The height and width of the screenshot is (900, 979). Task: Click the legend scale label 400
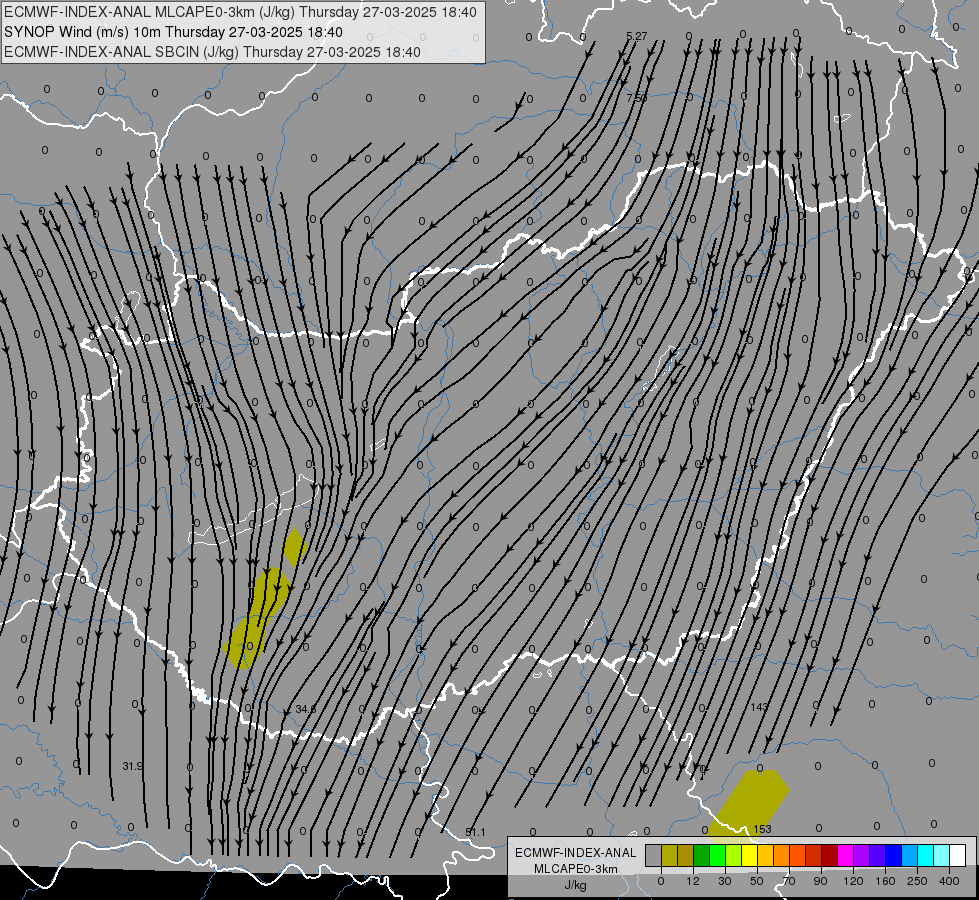point(949,881)
